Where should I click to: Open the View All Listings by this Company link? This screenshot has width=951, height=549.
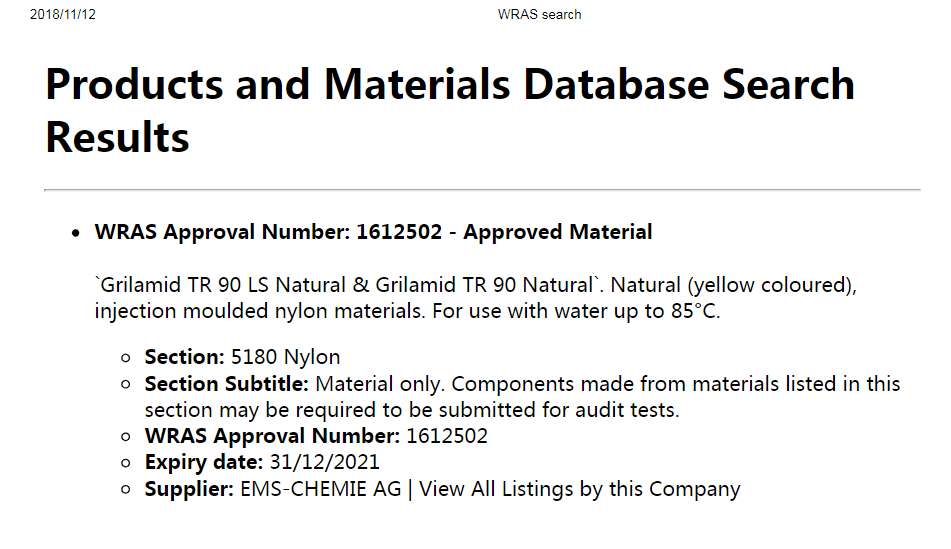580,489
